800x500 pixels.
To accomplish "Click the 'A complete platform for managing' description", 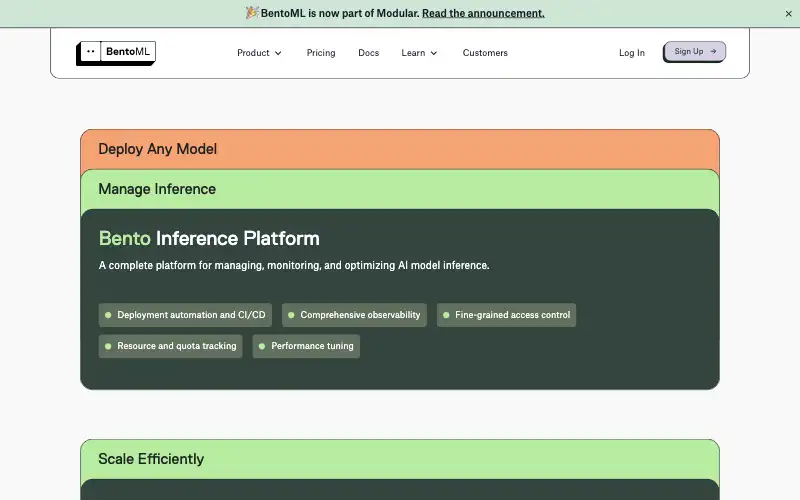I will [294, 265].
